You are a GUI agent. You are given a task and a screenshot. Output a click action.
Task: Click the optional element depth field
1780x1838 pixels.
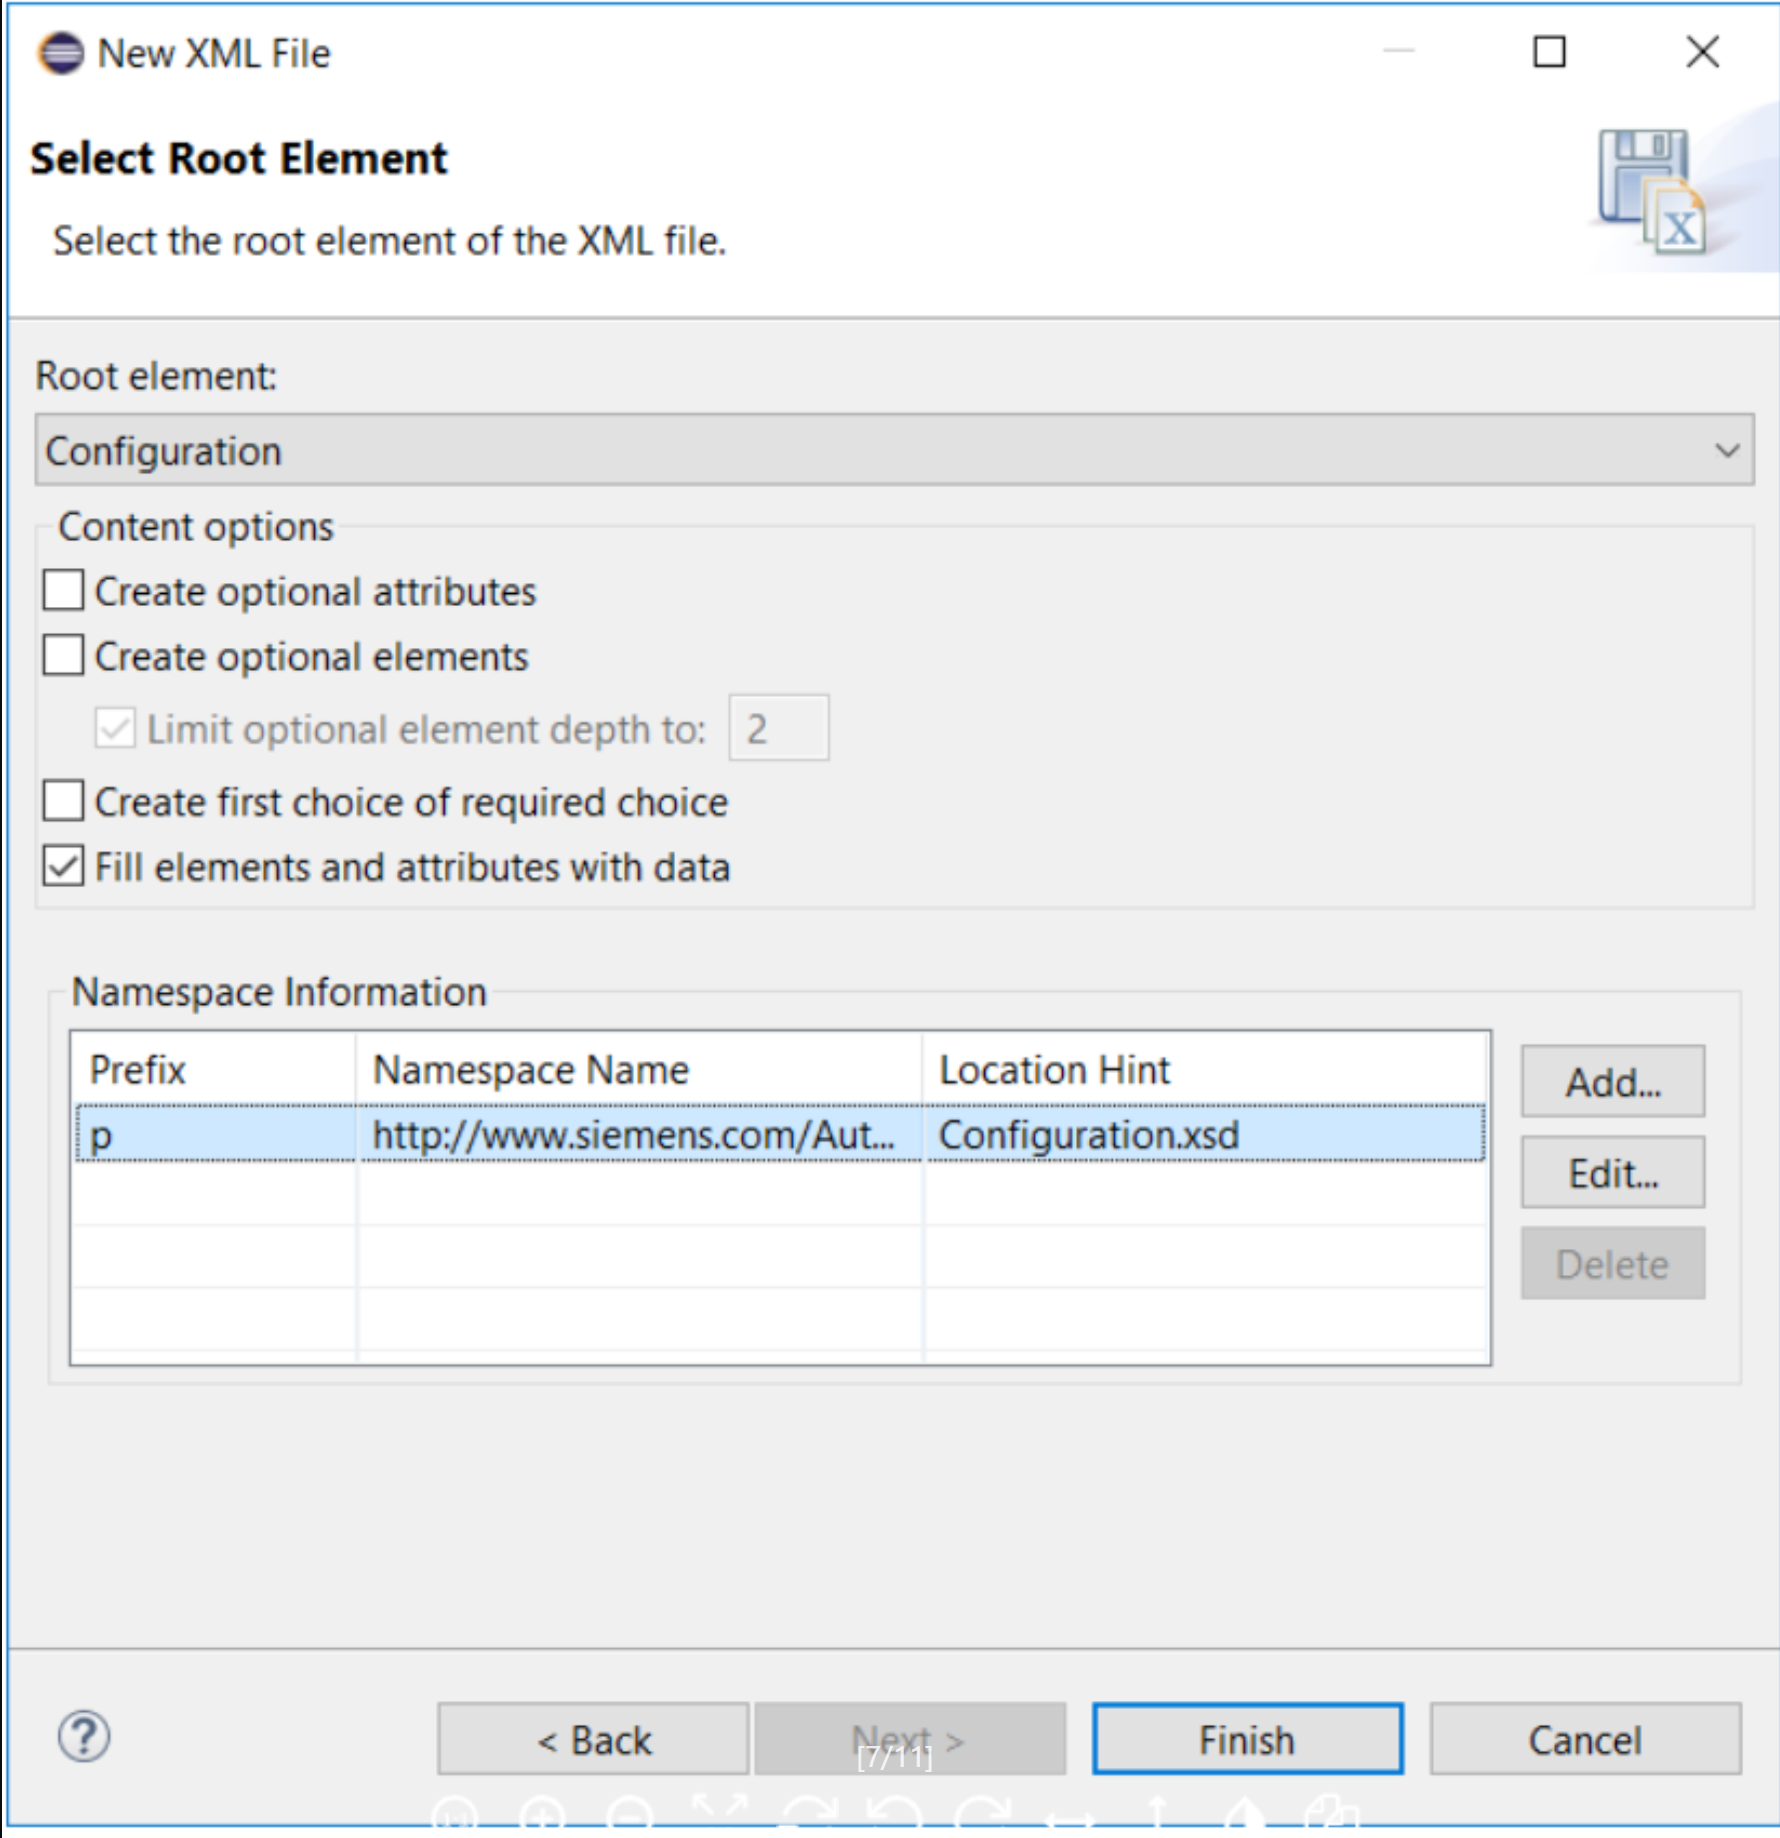point(779,728)
